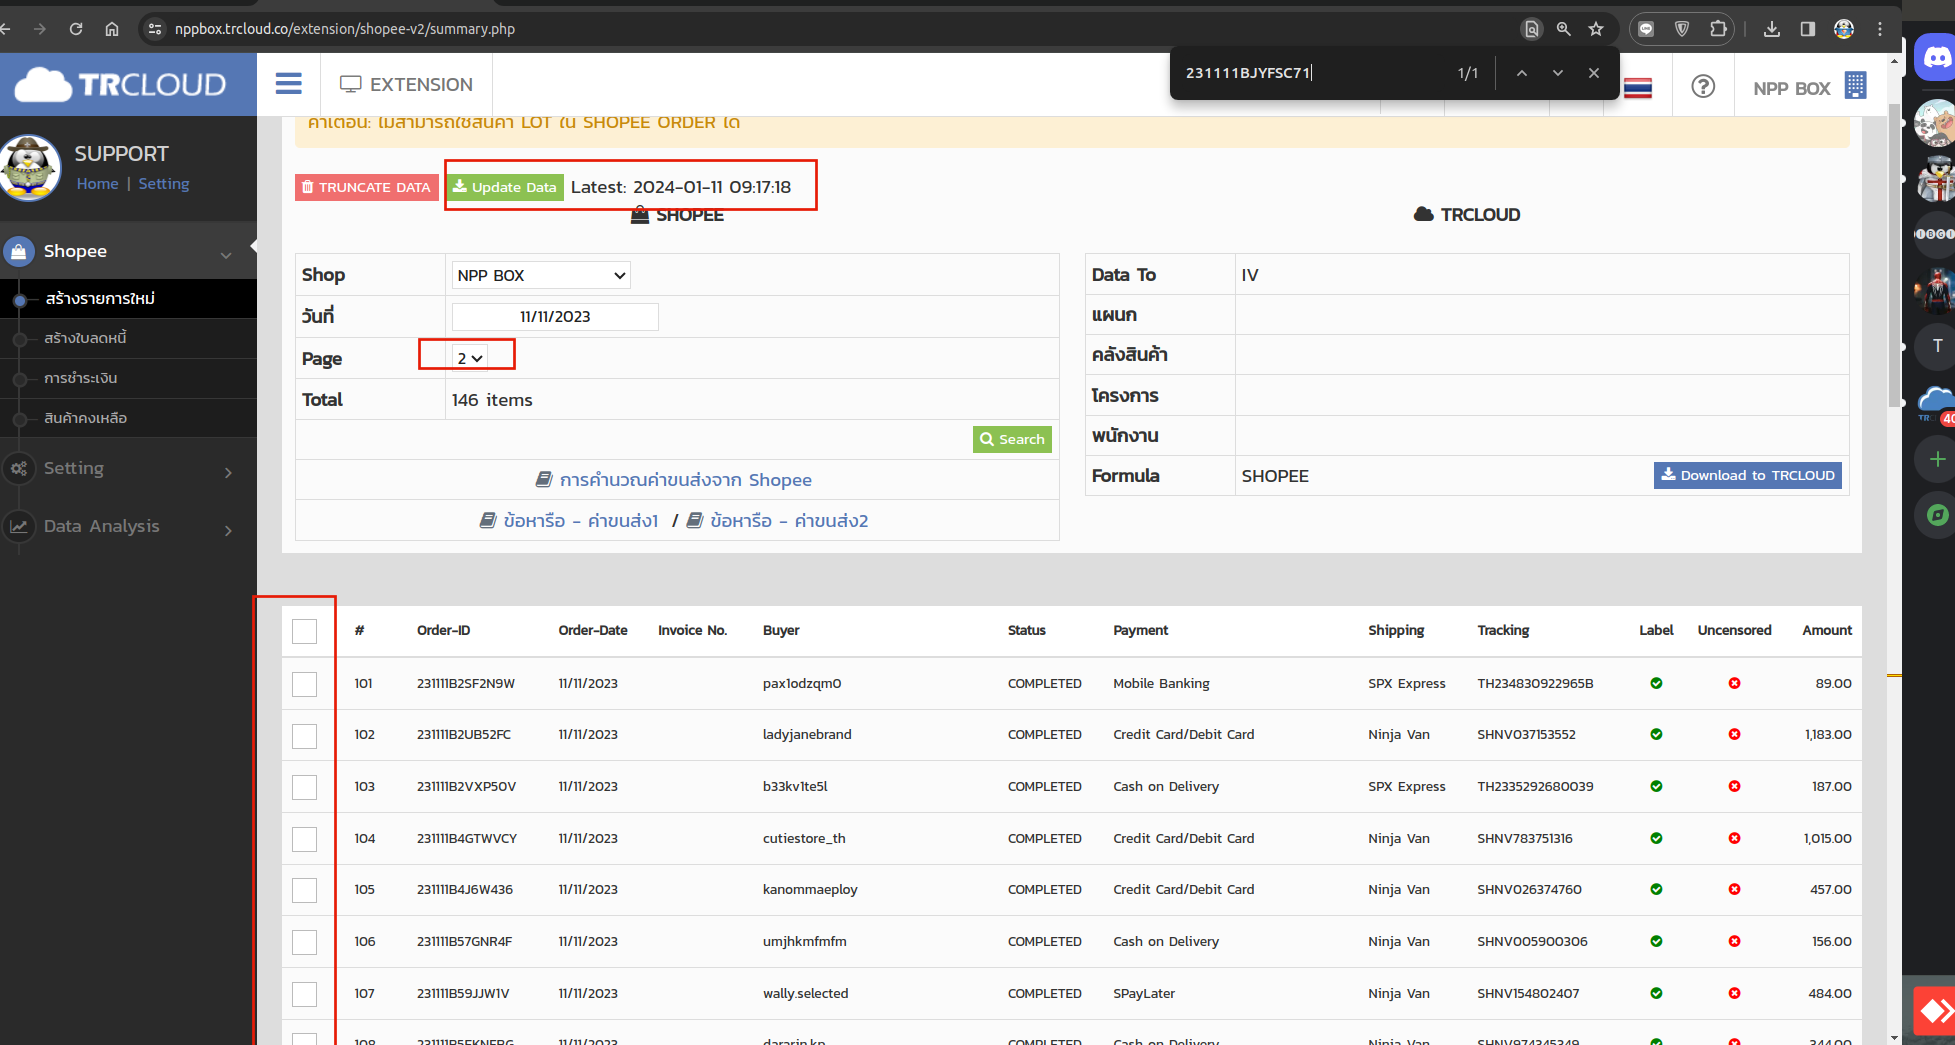Click the Update Data button

[505, 187]
